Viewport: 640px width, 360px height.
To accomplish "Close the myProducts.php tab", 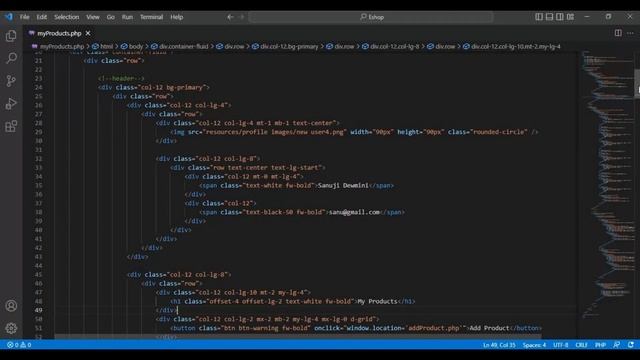I will pos(88,33).
